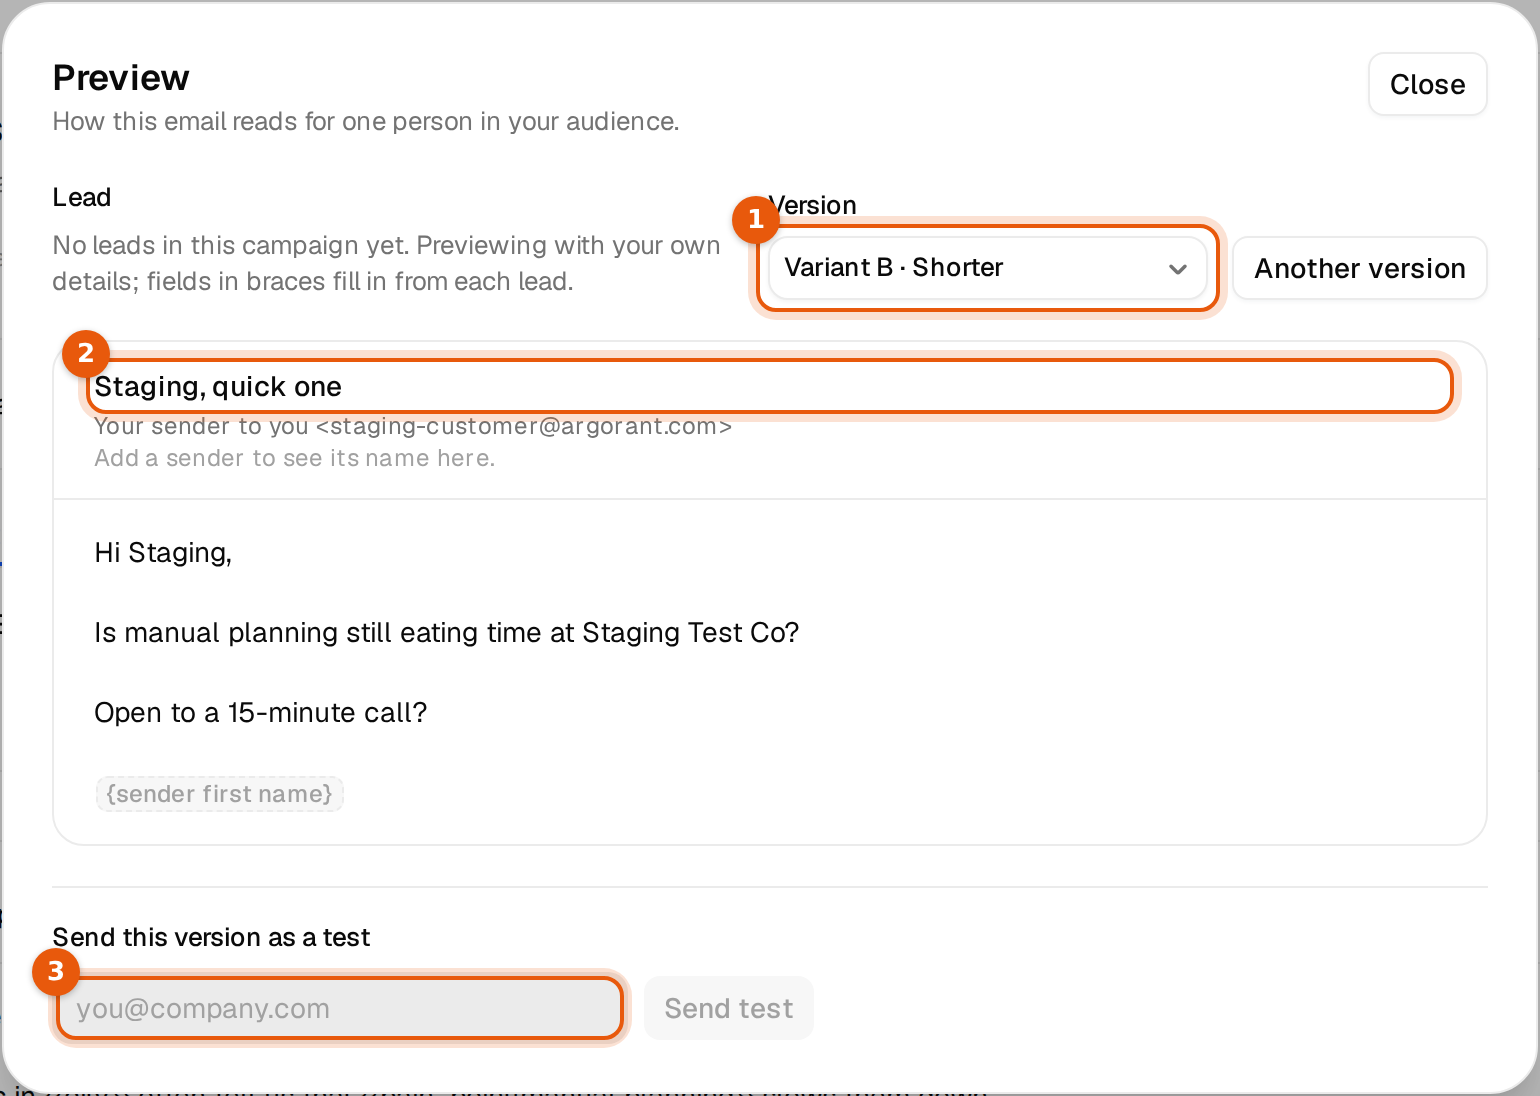Click the 'Send this version as a test' label
Screen dimensions: 1540x1096
point(211,937)
